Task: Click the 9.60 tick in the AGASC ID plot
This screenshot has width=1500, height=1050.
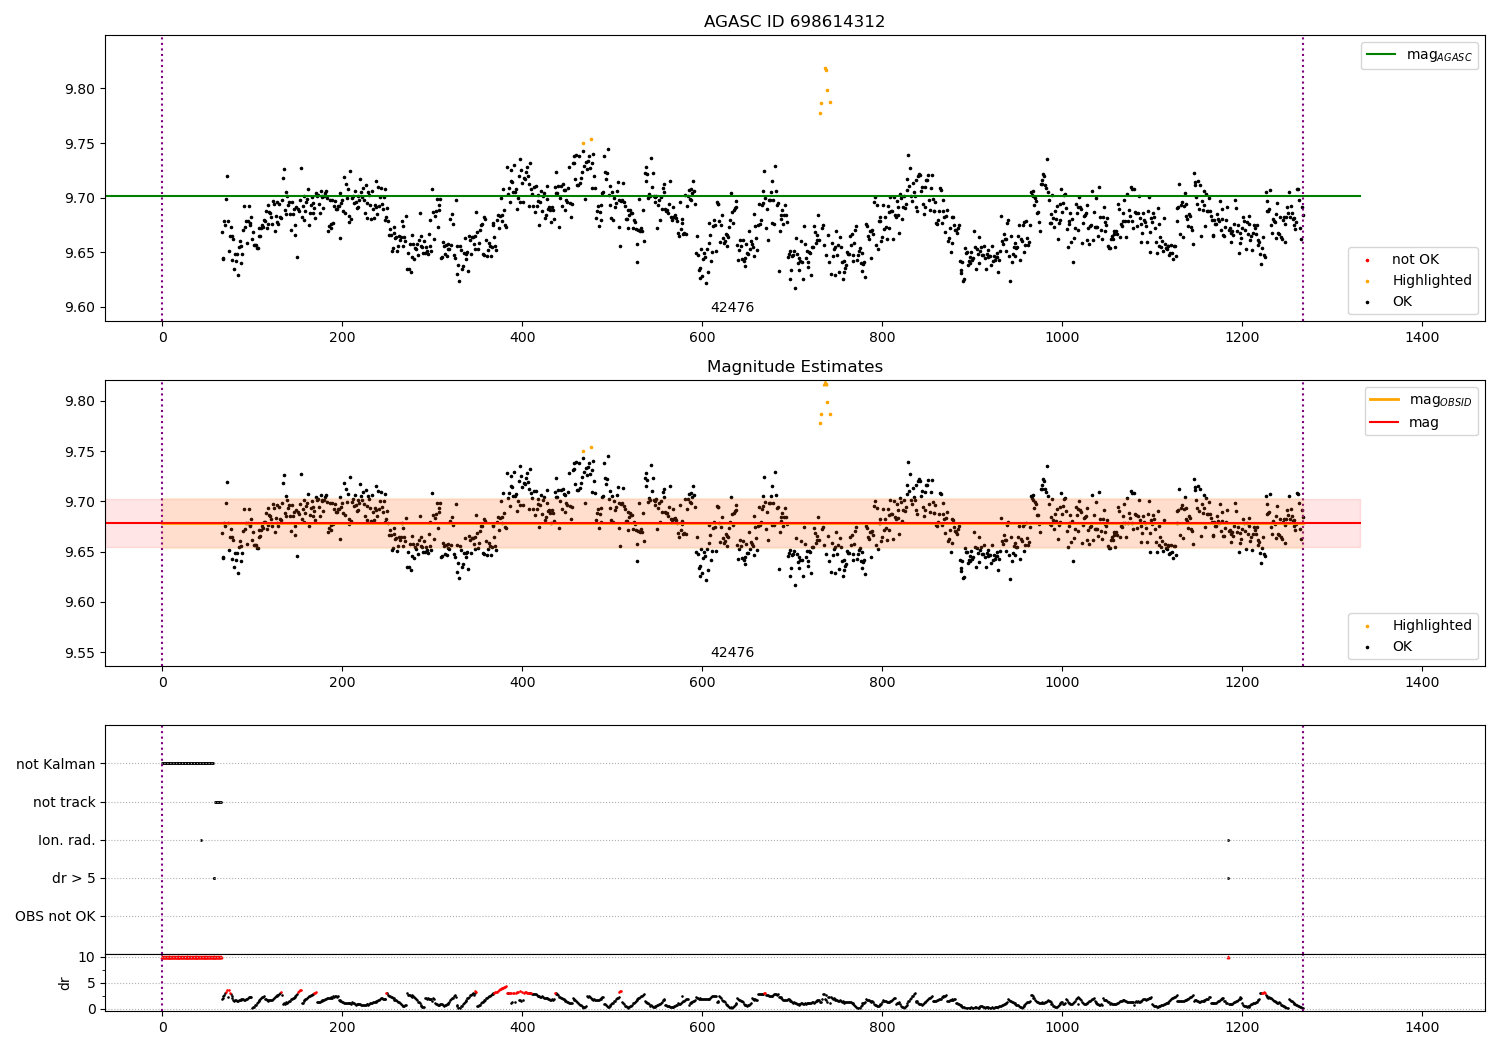Action: (80, 308)
